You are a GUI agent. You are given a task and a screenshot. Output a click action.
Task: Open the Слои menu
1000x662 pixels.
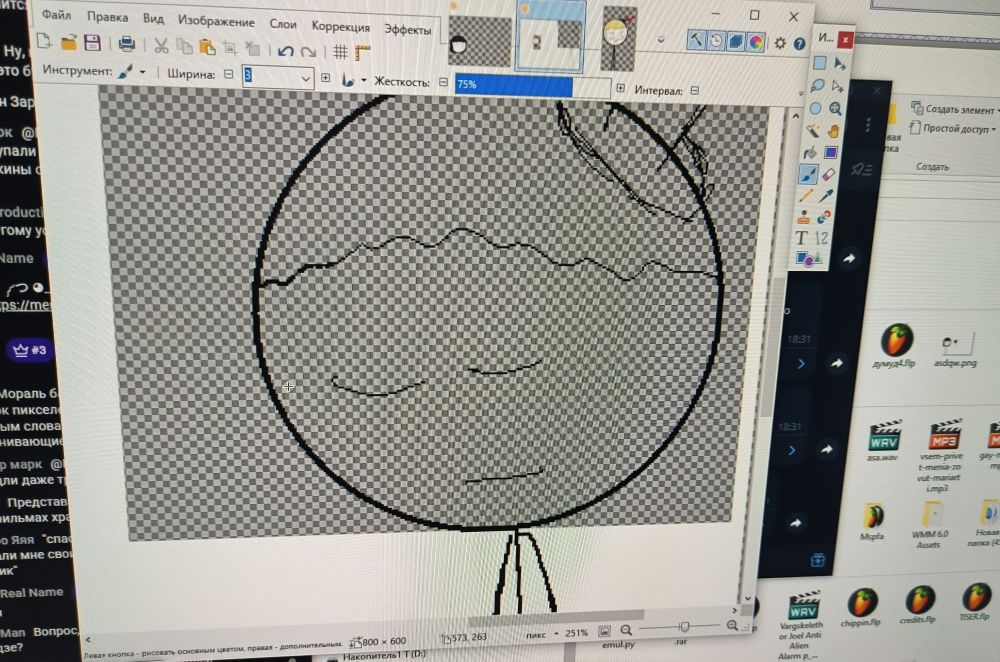(x=283, y=24)
